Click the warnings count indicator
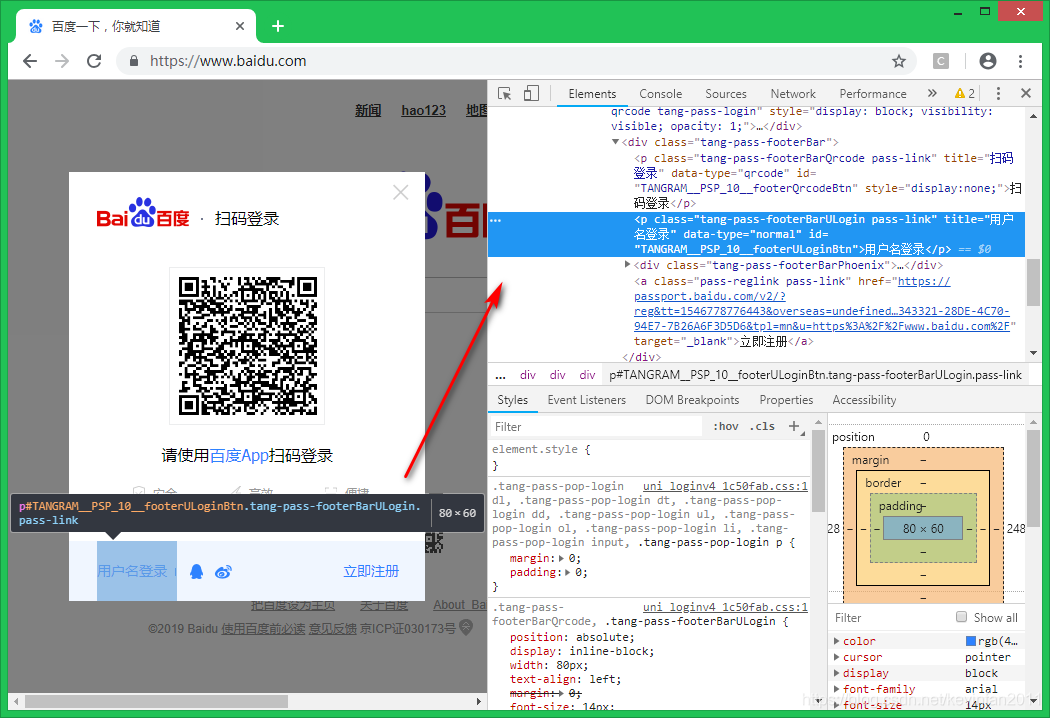 [965, 93]
